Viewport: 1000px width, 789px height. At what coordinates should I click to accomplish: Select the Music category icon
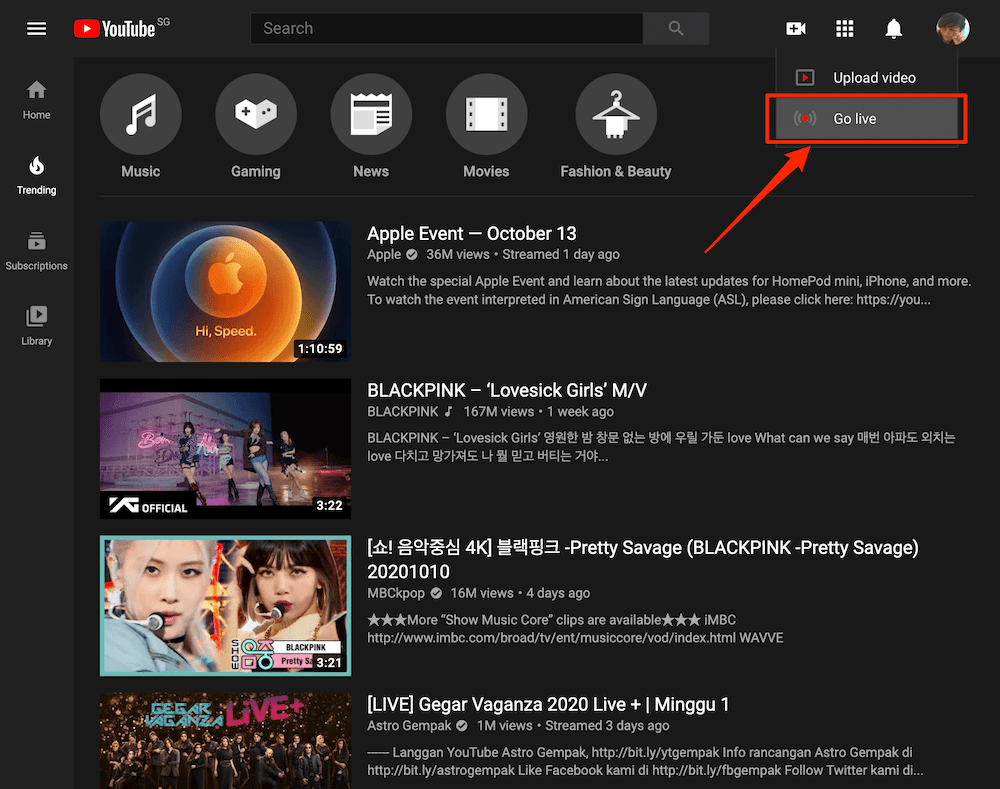click(x=141, y=114)
